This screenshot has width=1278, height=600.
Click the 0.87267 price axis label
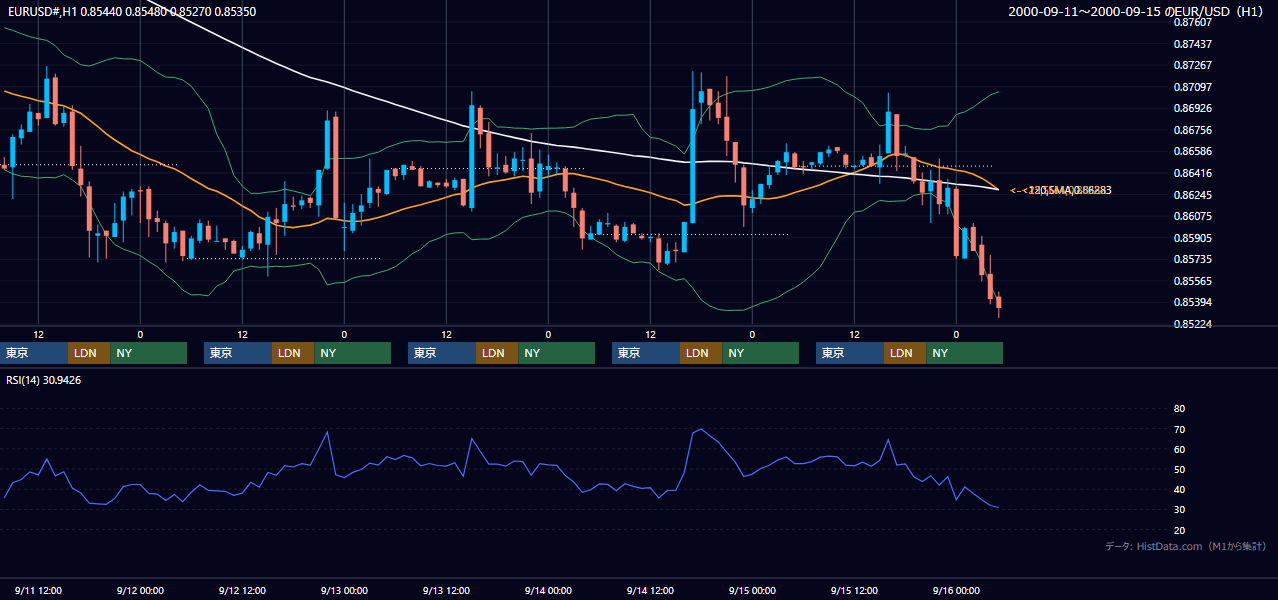[1192, 65]
